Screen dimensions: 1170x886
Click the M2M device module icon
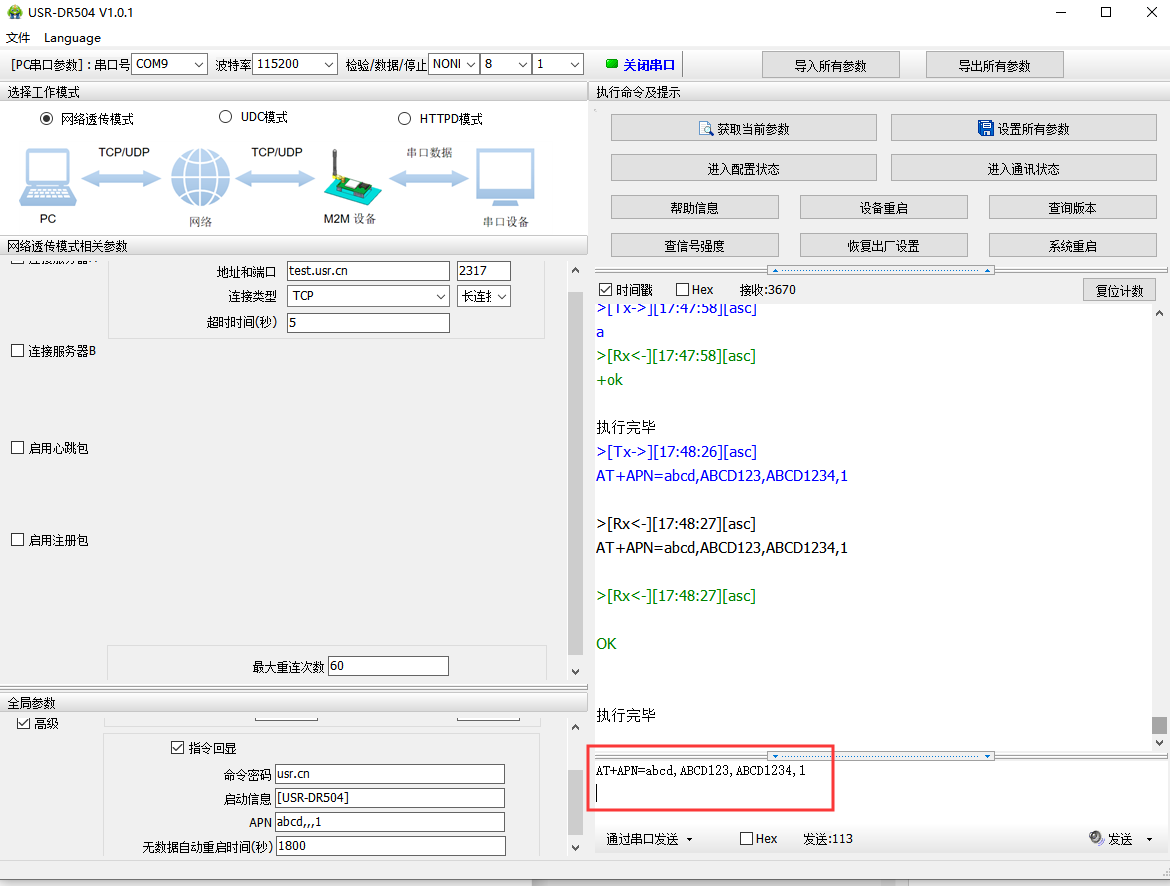tap(348, 178)
